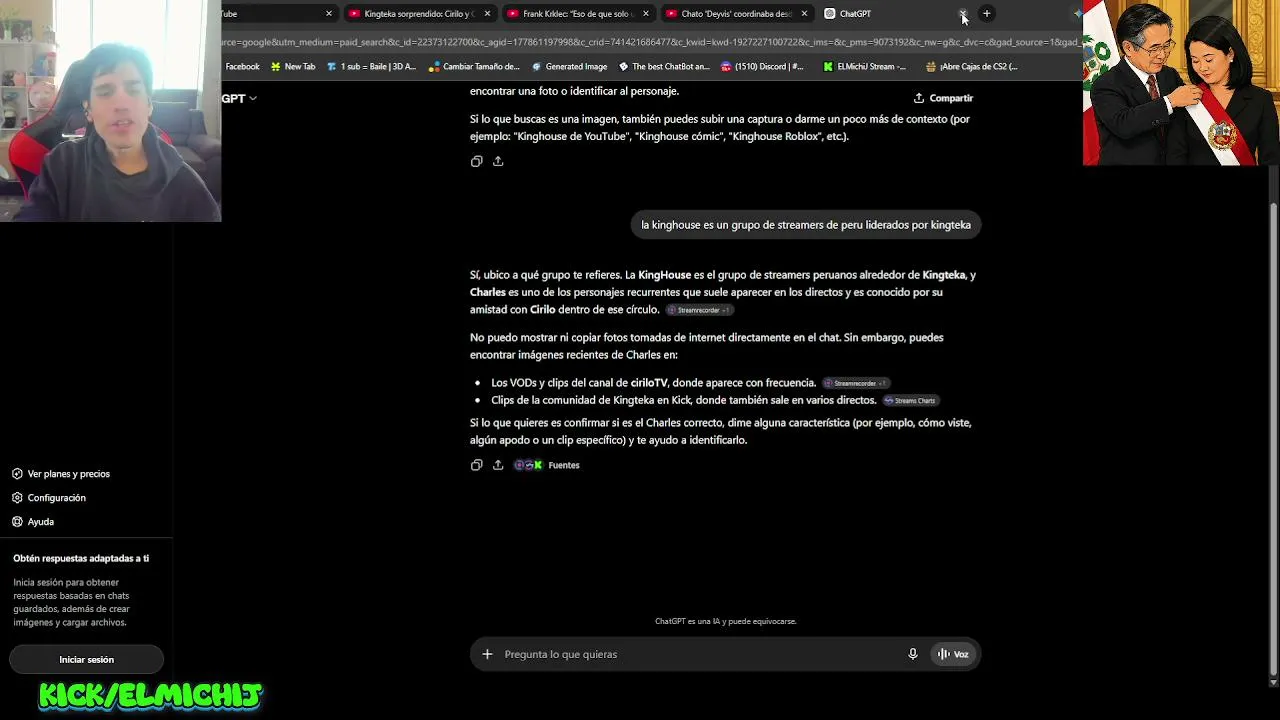Close the 'Frank Kriklec' tab
Screen dimensions: 1280x720
pyautogui.click(x=645, y=14)
